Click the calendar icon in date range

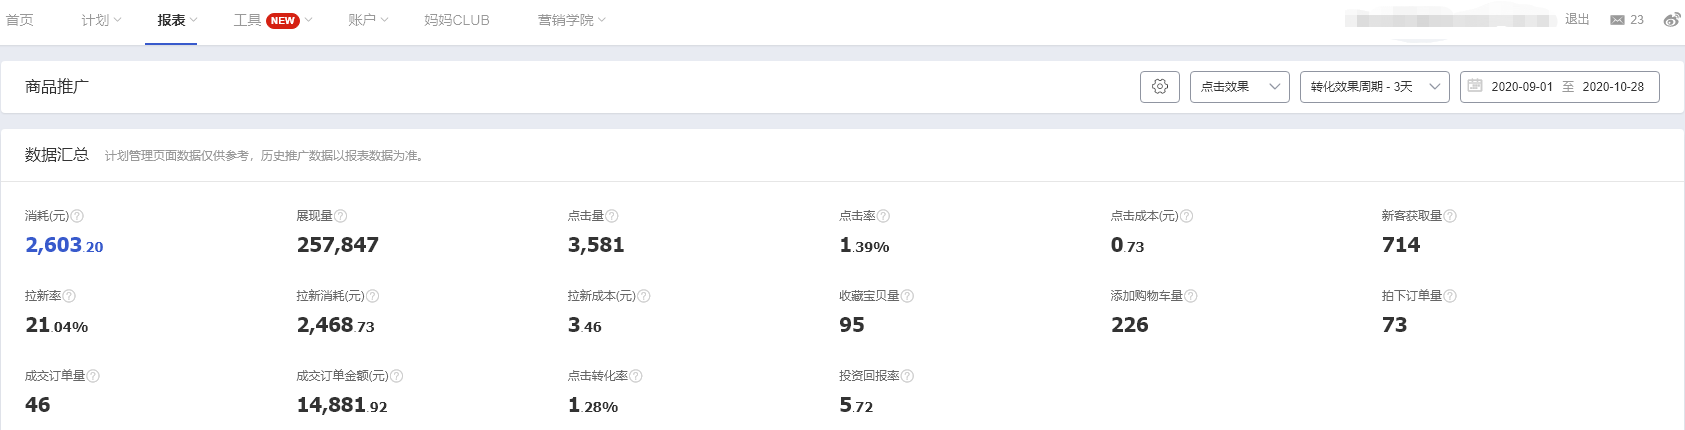[1475, 86]
